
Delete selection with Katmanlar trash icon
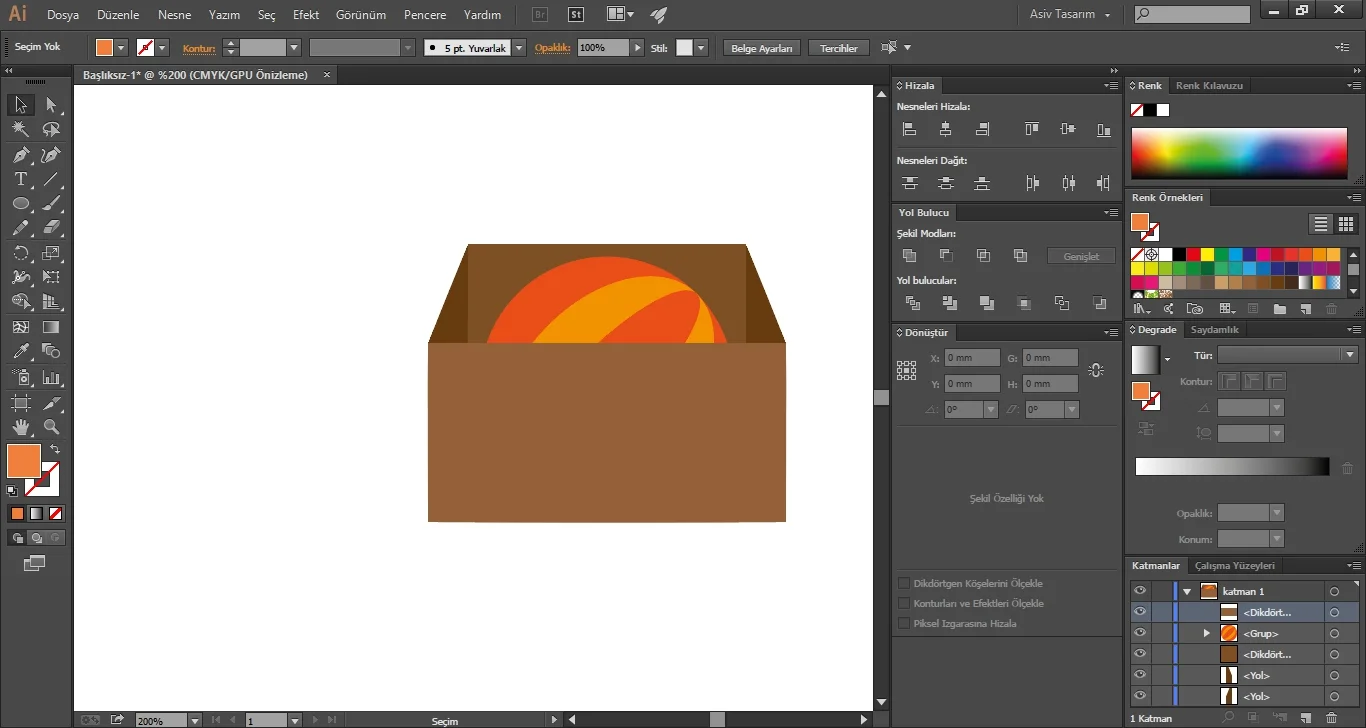pyautogui.click(x=1331, y=718)
